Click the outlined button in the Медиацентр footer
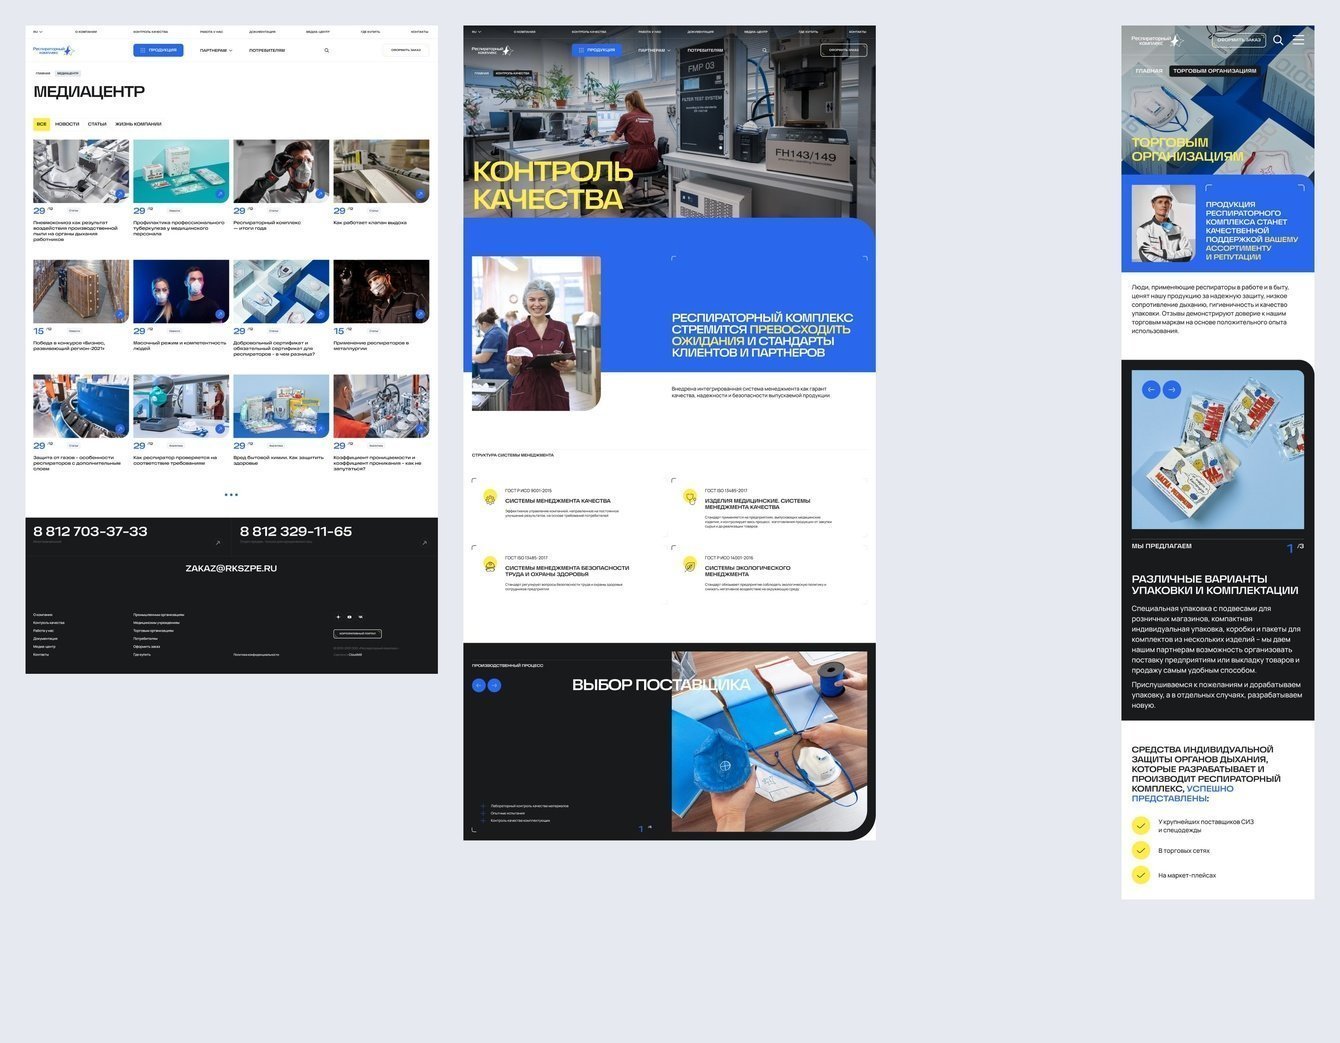 [357, 633]
